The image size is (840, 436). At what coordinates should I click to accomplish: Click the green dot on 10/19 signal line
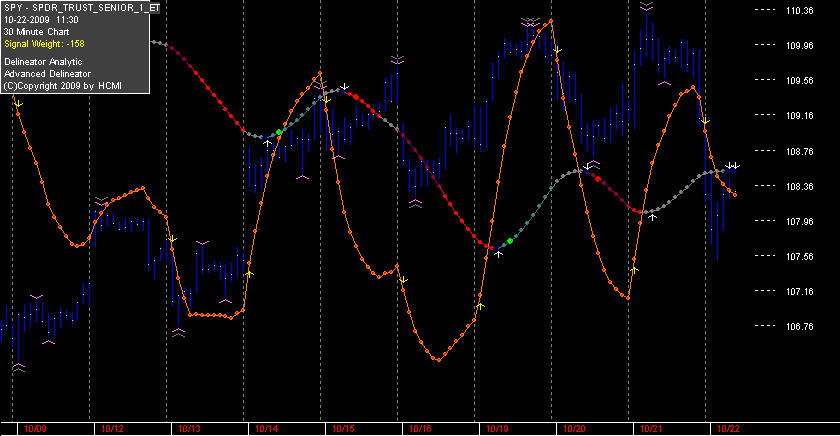point(510,241)
